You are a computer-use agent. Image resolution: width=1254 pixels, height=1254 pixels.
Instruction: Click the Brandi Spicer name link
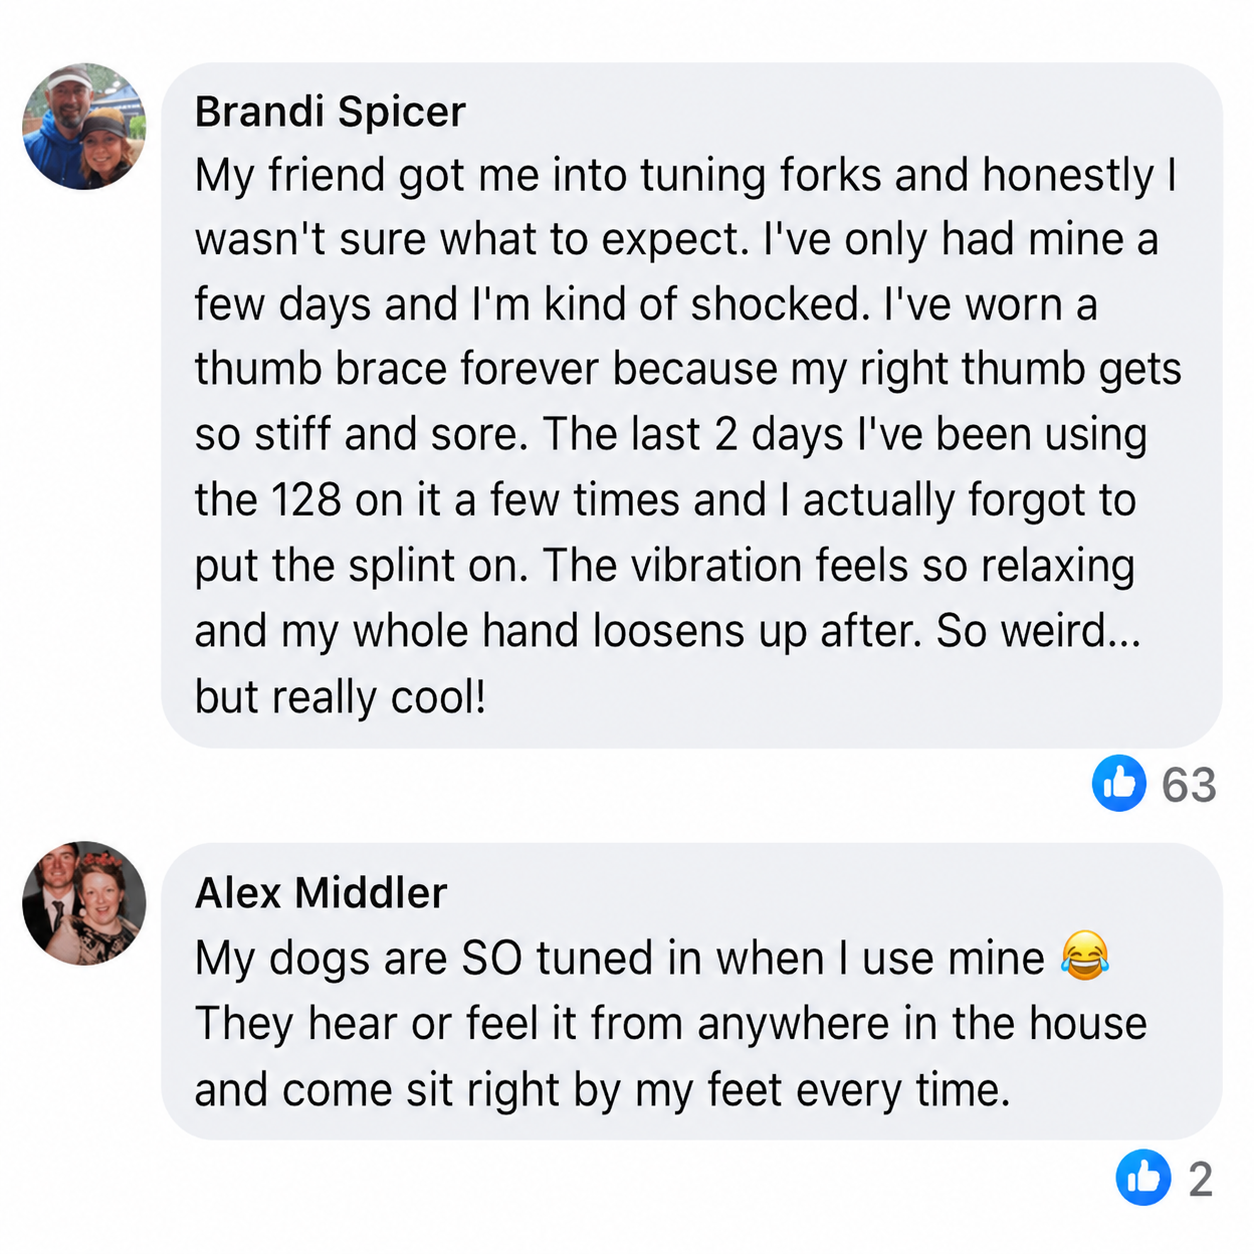point(330,112)
